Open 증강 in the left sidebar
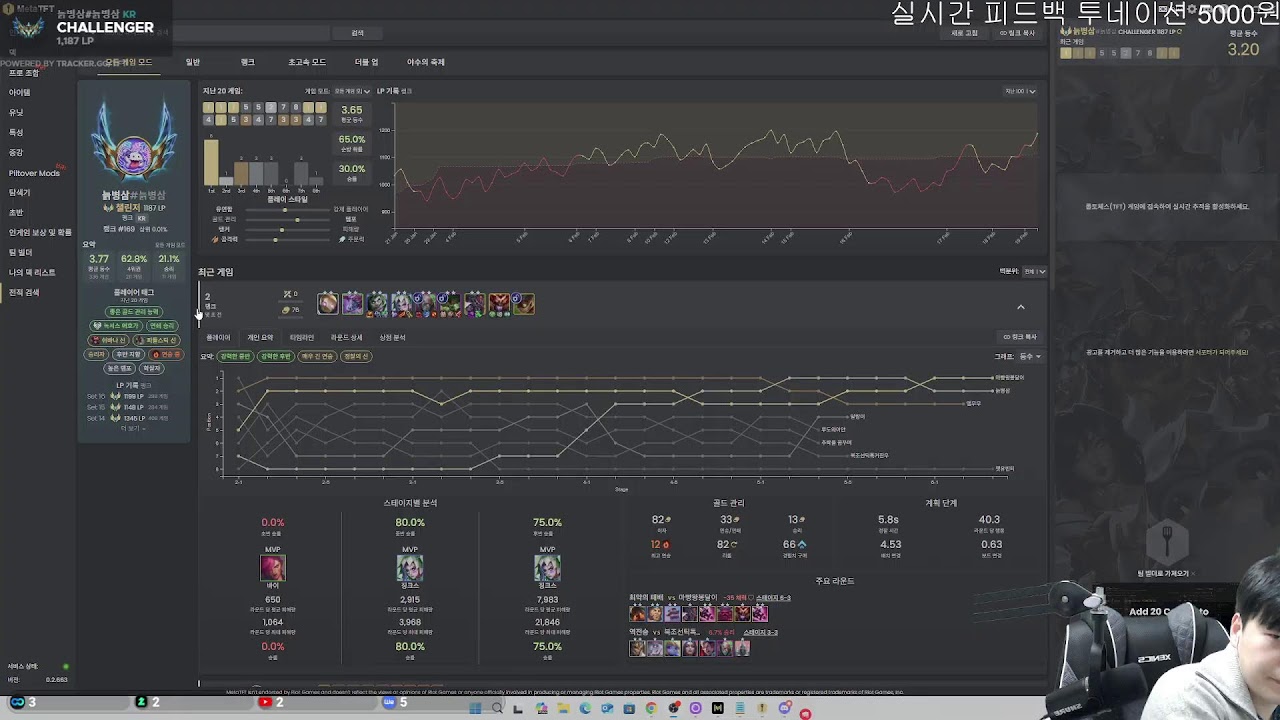 (x=16, y=152)
